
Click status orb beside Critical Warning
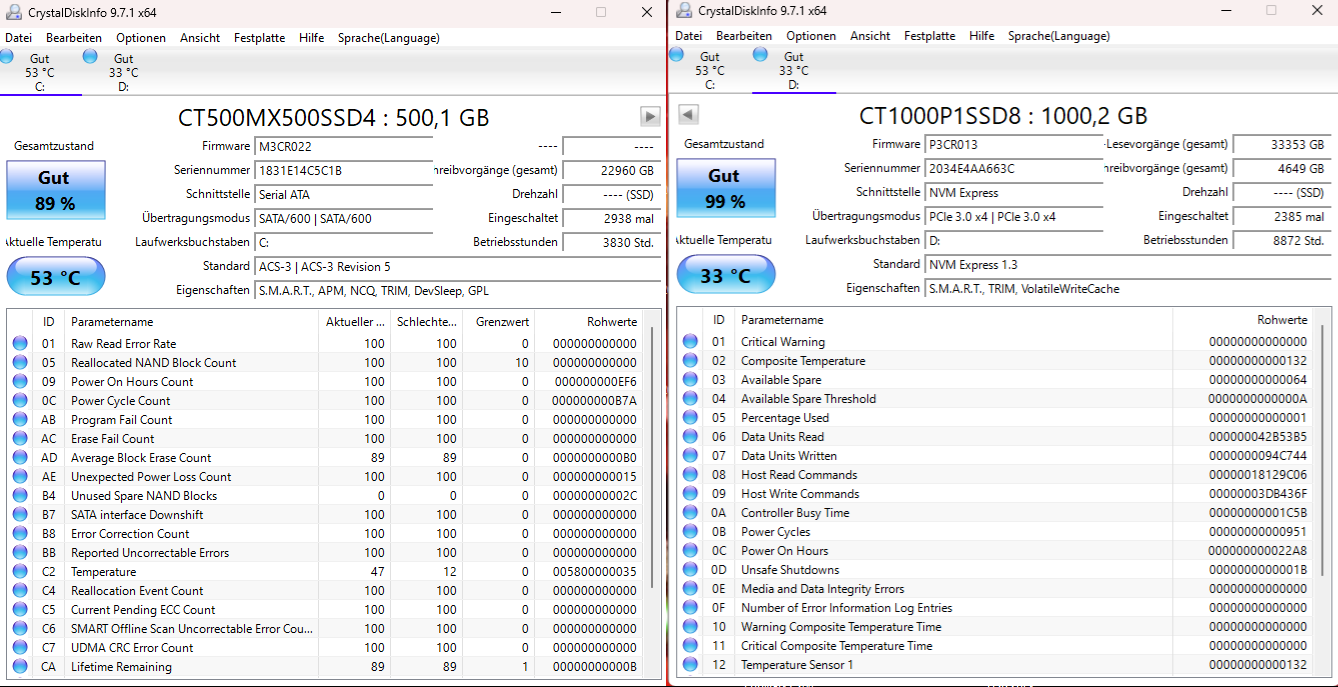[690, 341]
